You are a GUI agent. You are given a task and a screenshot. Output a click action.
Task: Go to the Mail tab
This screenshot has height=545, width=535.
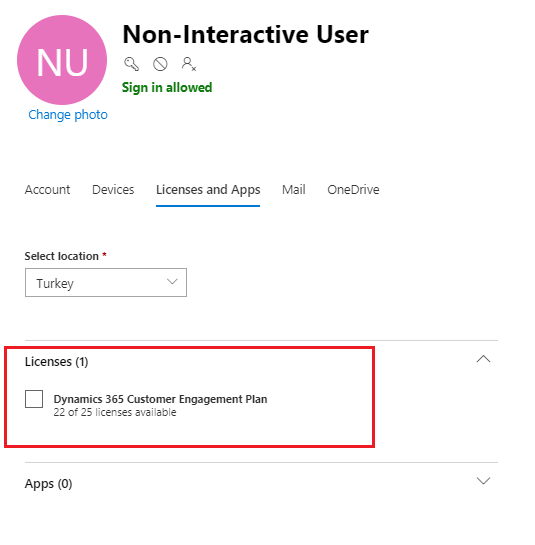[294, 190]
